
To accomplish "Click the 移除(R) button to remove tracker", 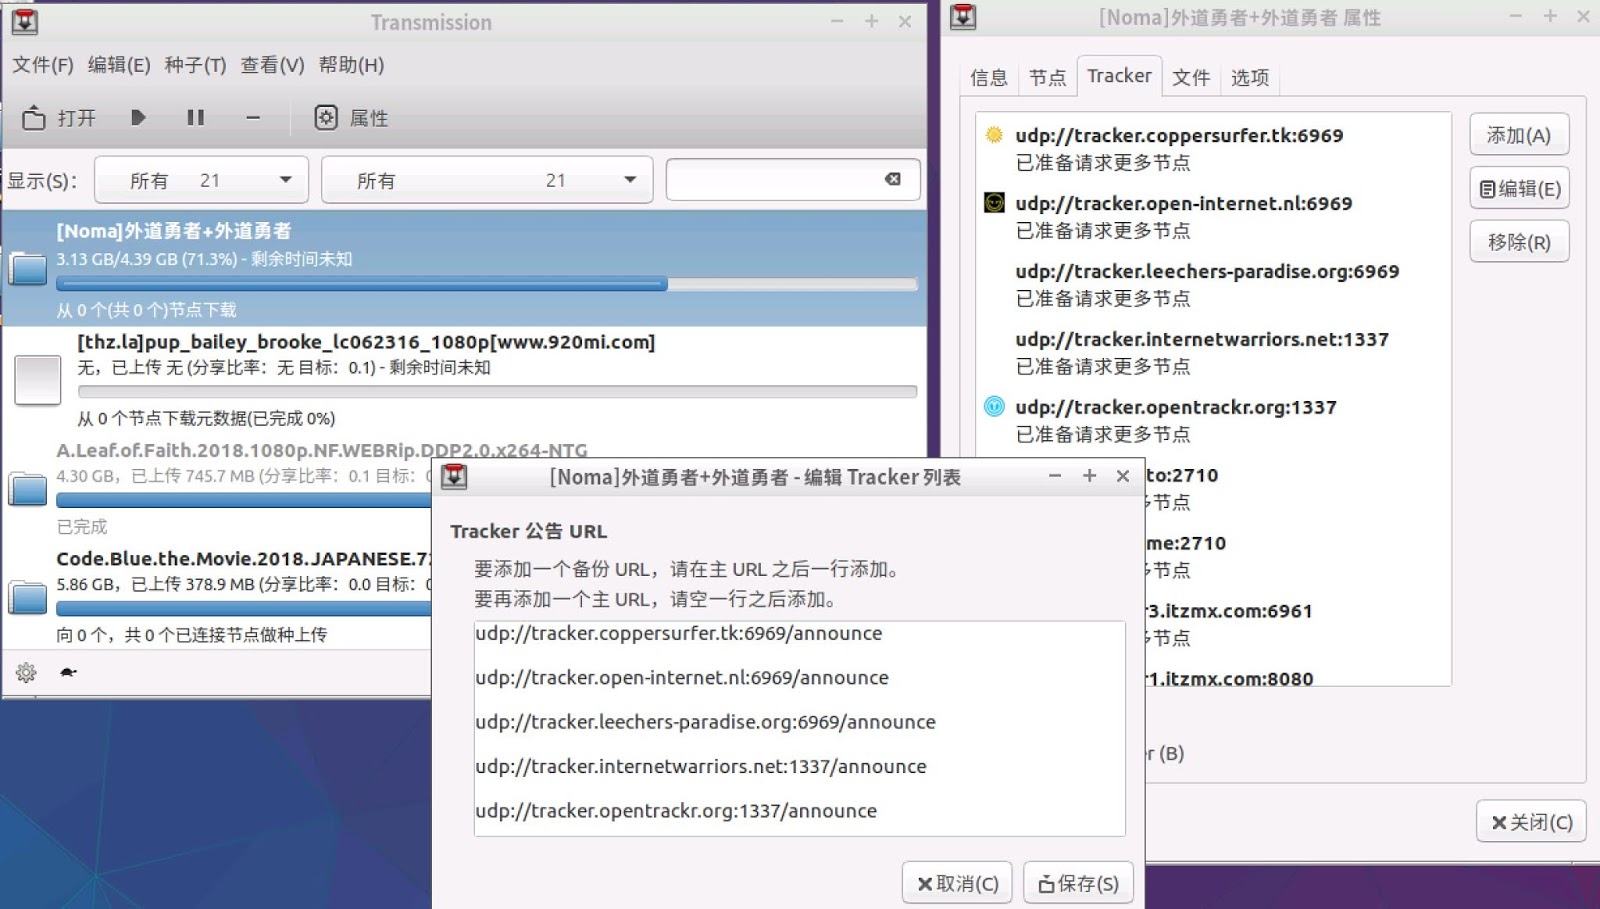I will [1519, 242].
